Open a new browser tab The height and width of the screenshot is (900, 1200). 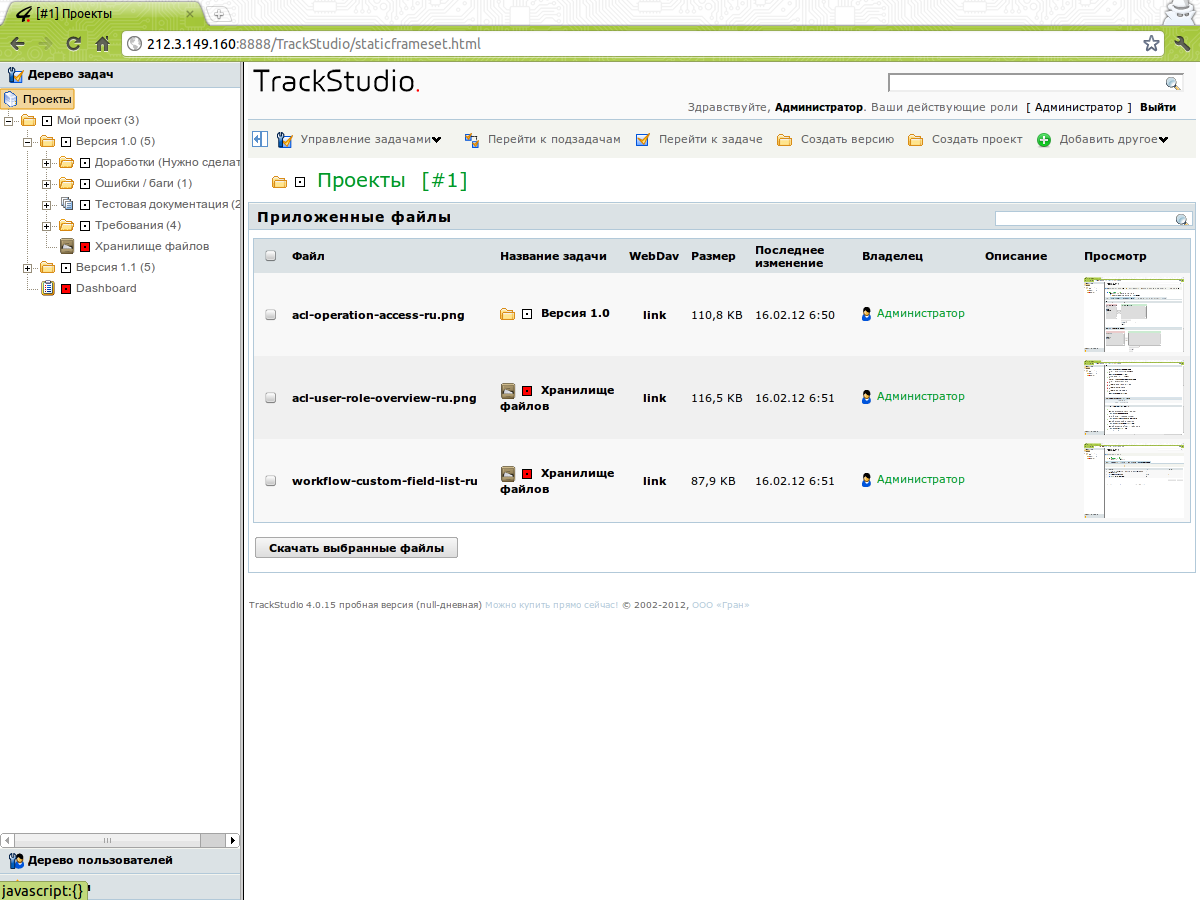219,14
